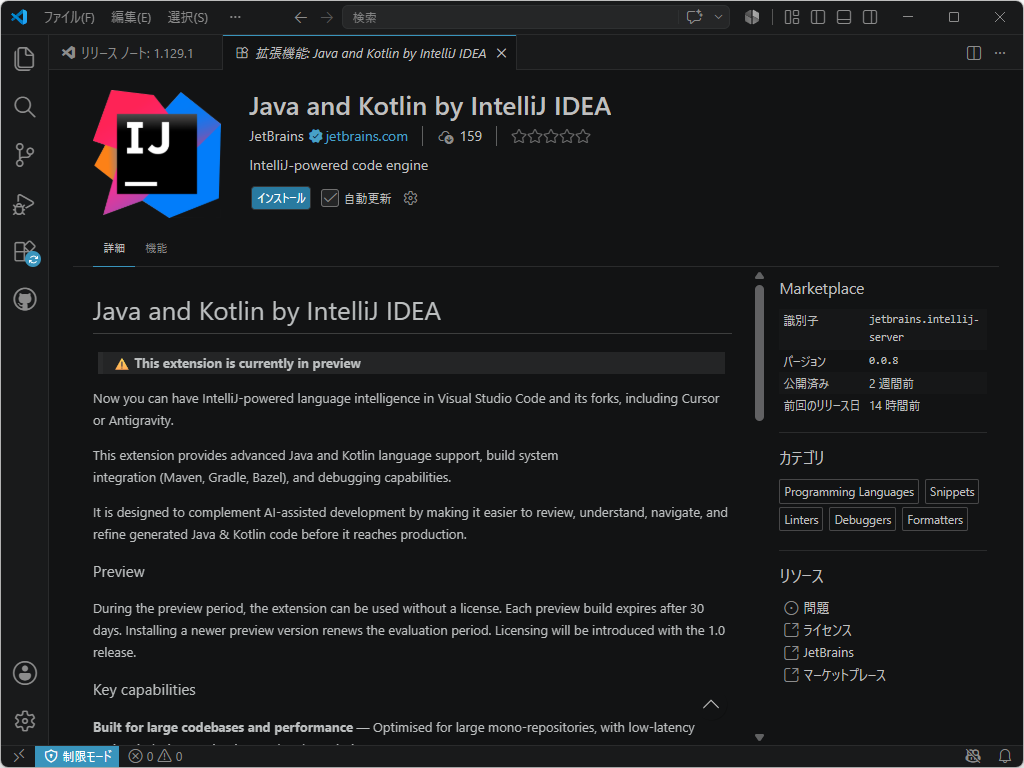Viewport: 1024px width, 768px height.
Task: Select the 詳細 tab
Action: click(x=114, y=248)
